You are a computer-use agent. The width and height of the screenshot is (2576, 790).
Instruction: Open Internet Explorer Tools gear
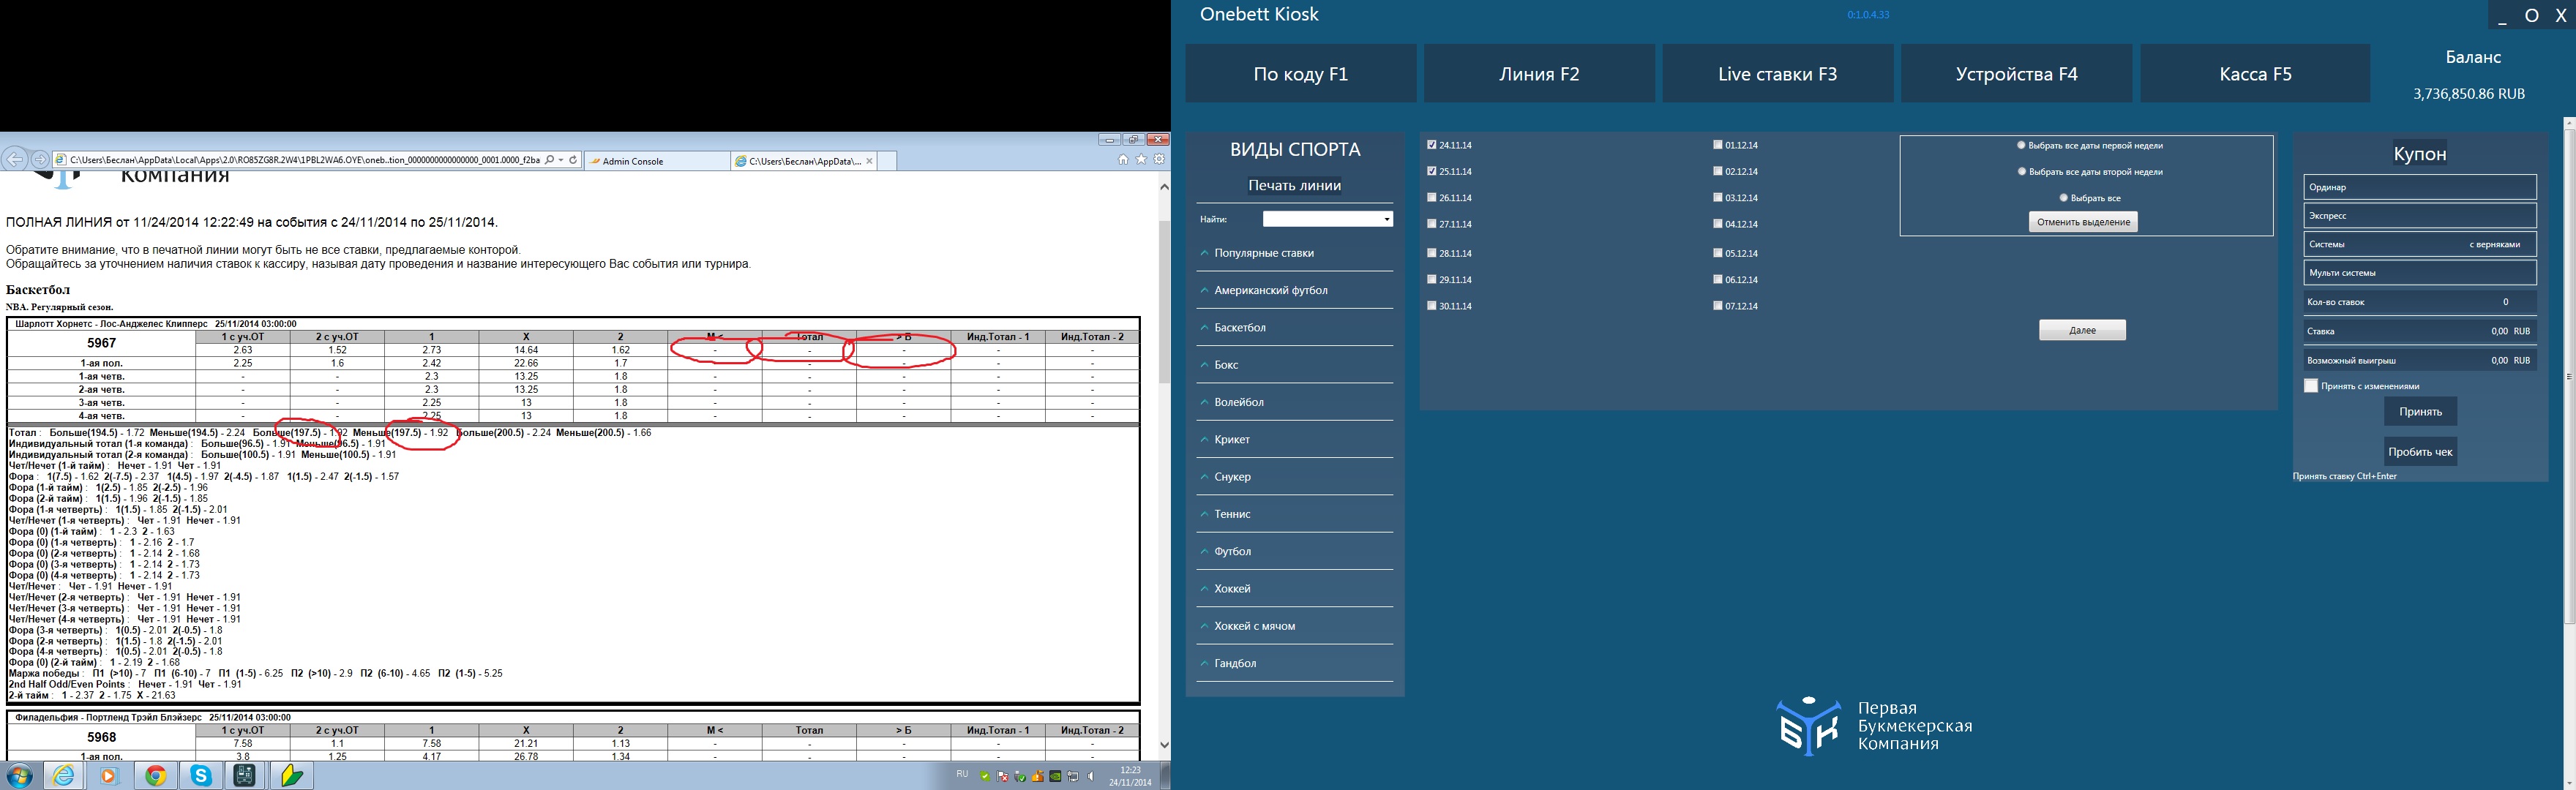(x=1159, y=159)
